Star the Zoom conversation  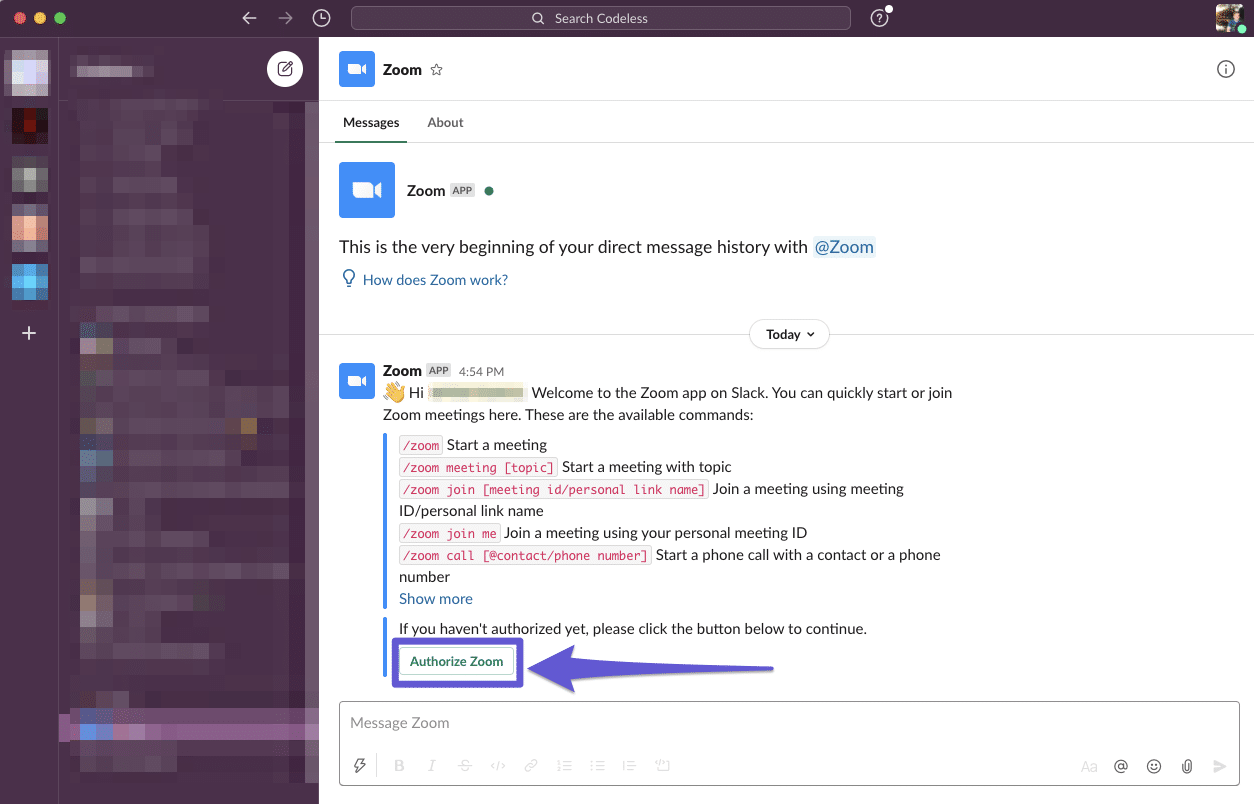437,69
